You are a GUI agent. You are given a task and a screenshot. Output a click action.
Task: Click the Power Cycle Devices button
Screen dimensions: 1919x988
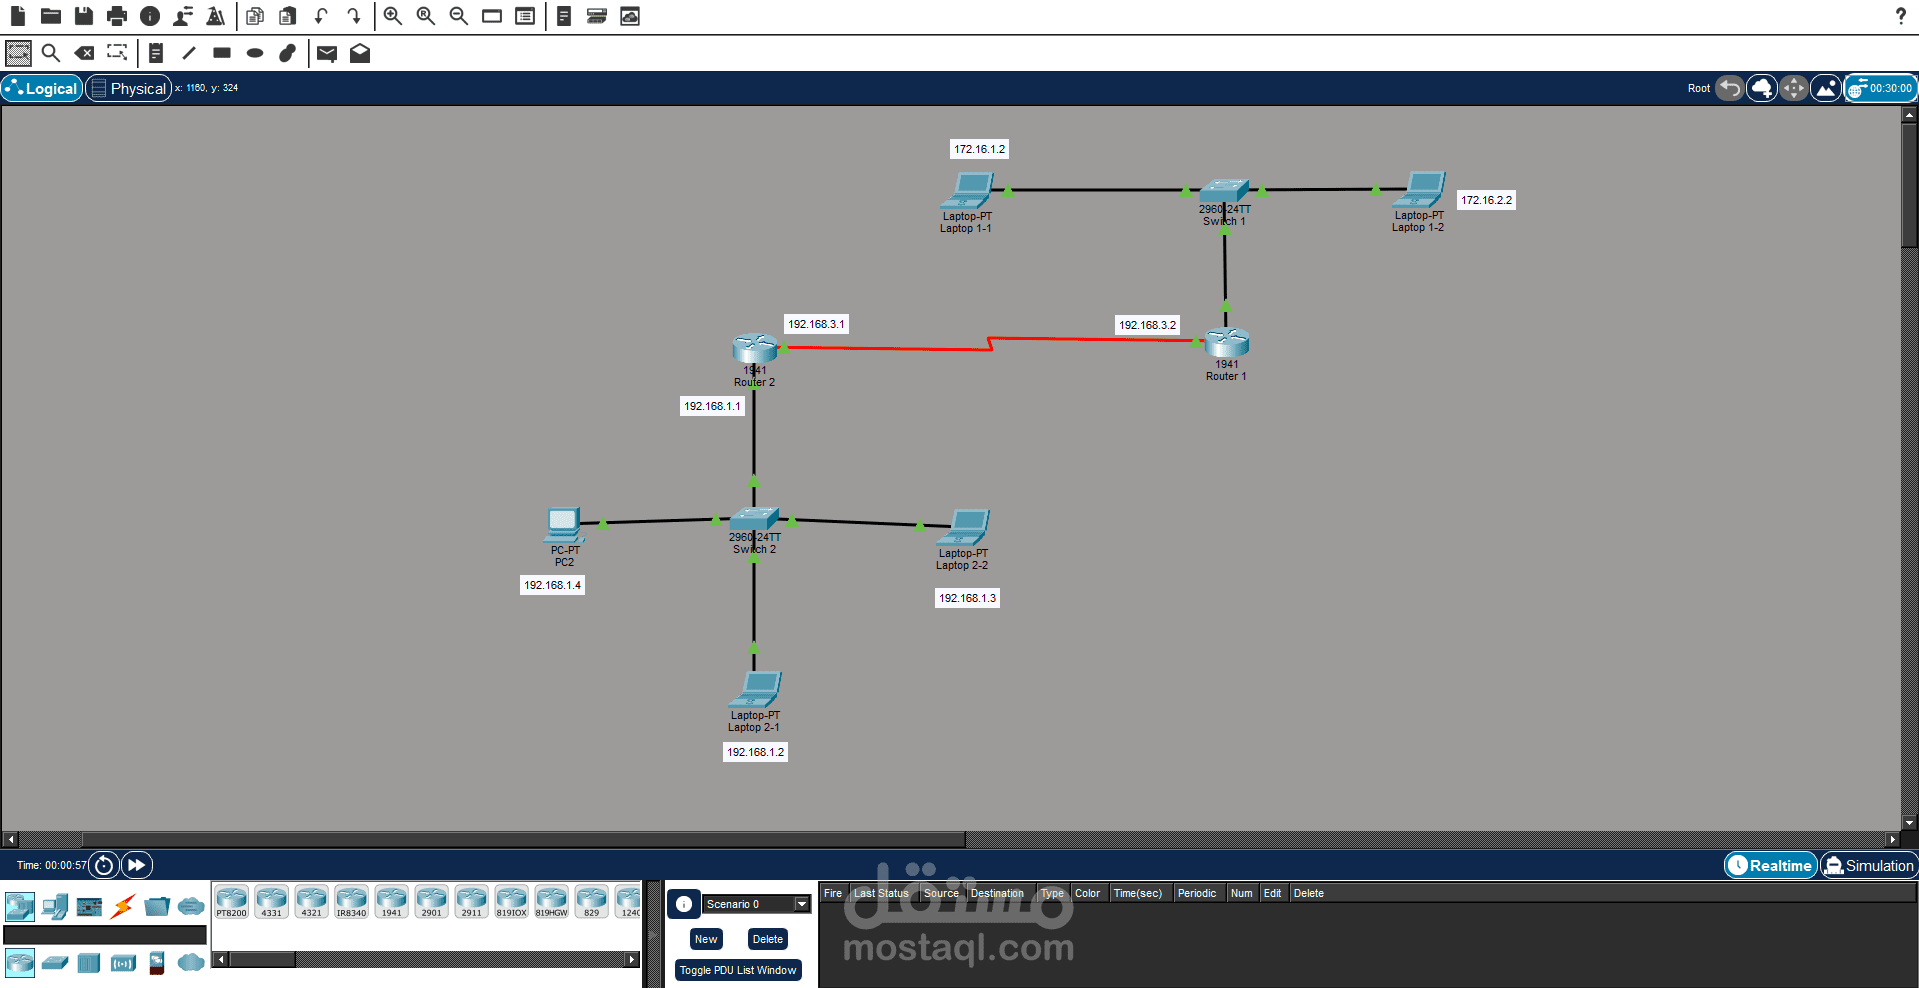coord(104,865)
